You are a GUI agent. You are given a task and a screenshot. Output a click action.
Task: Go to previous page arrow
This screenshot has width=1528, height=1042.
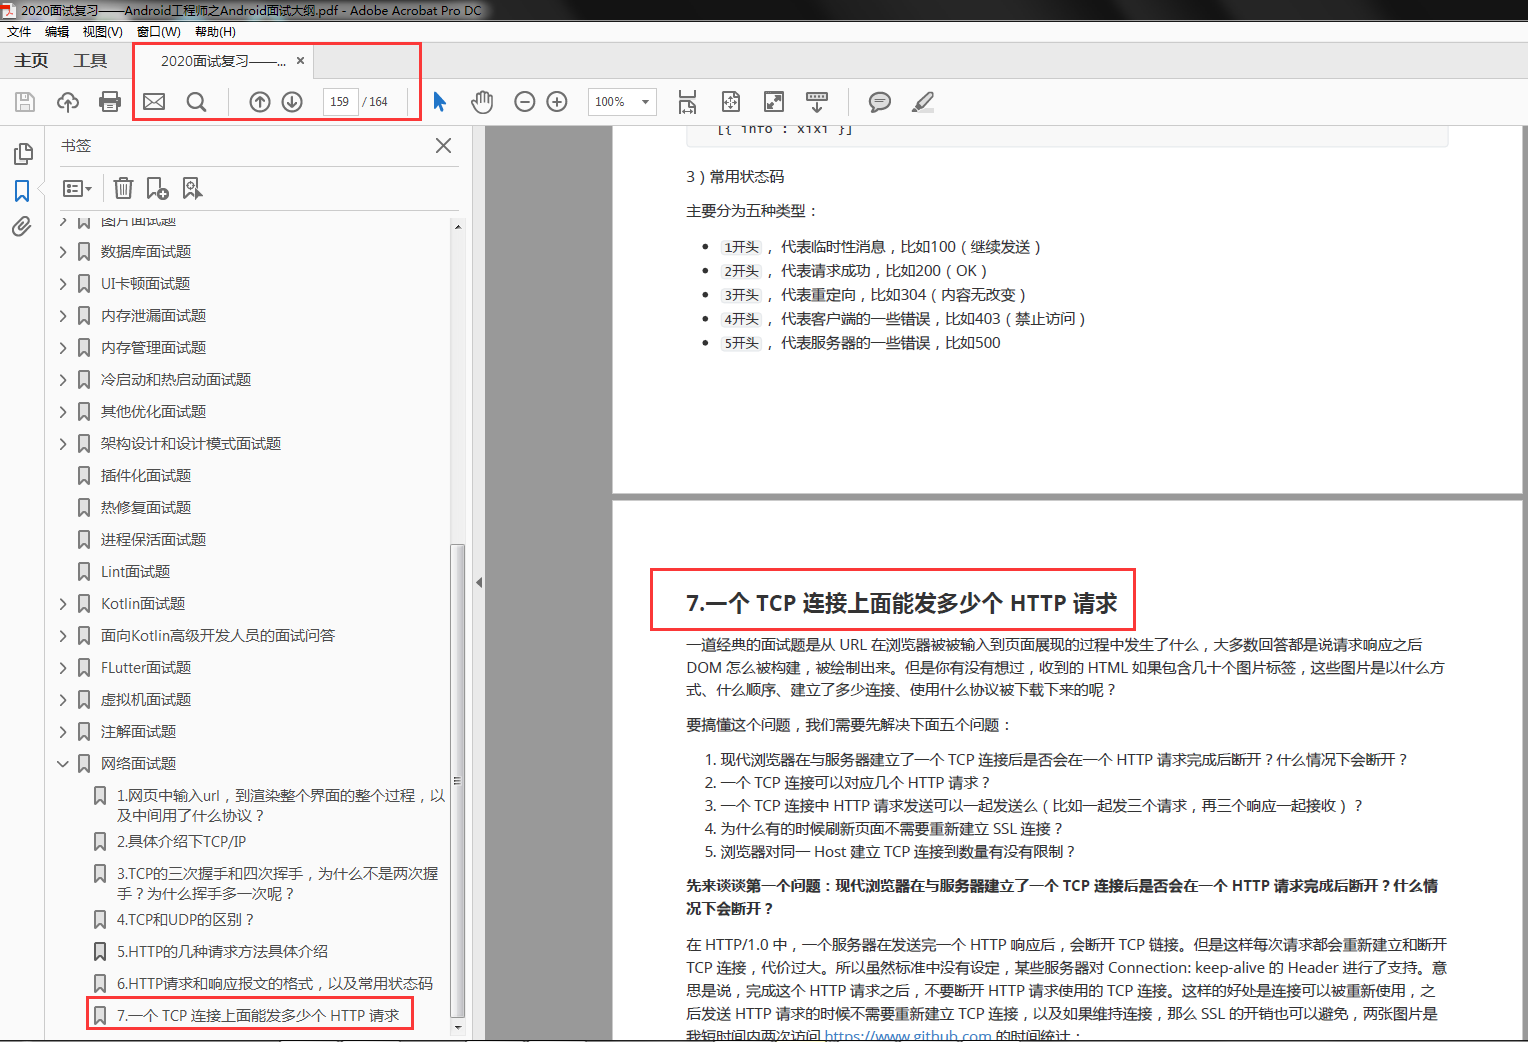click(260, 102)
